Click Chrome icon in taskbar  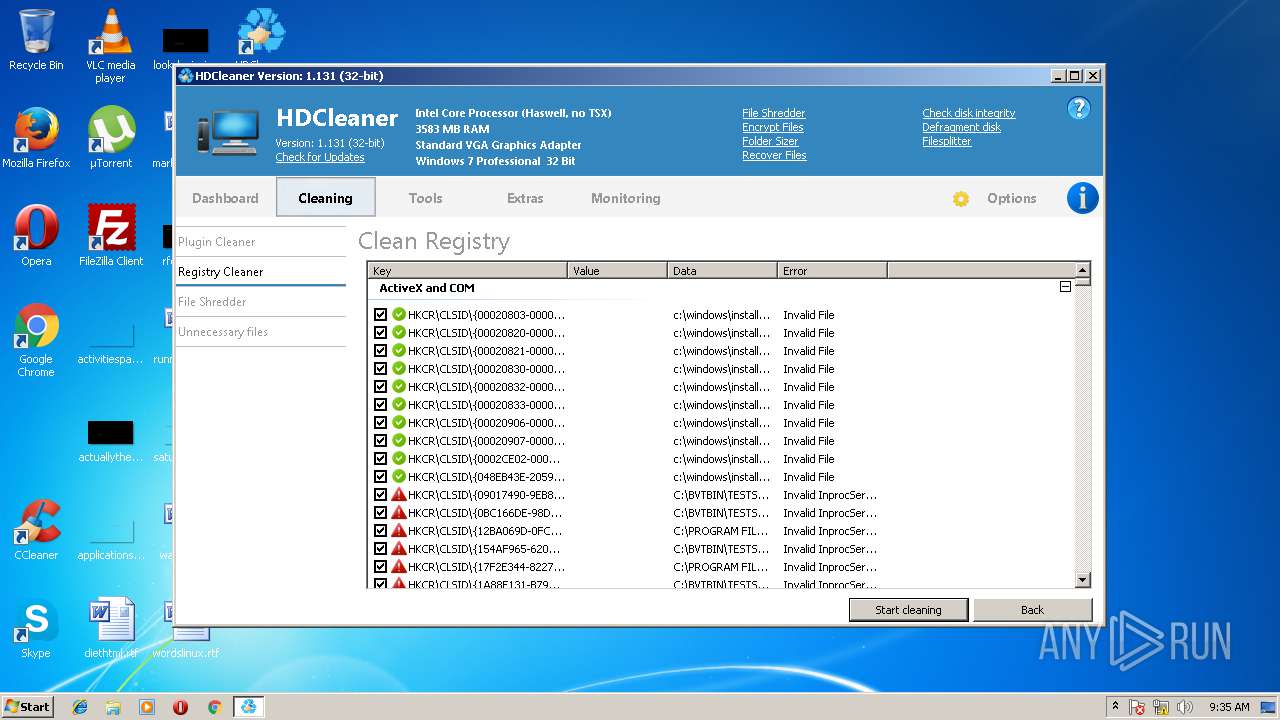click(214, 707)
